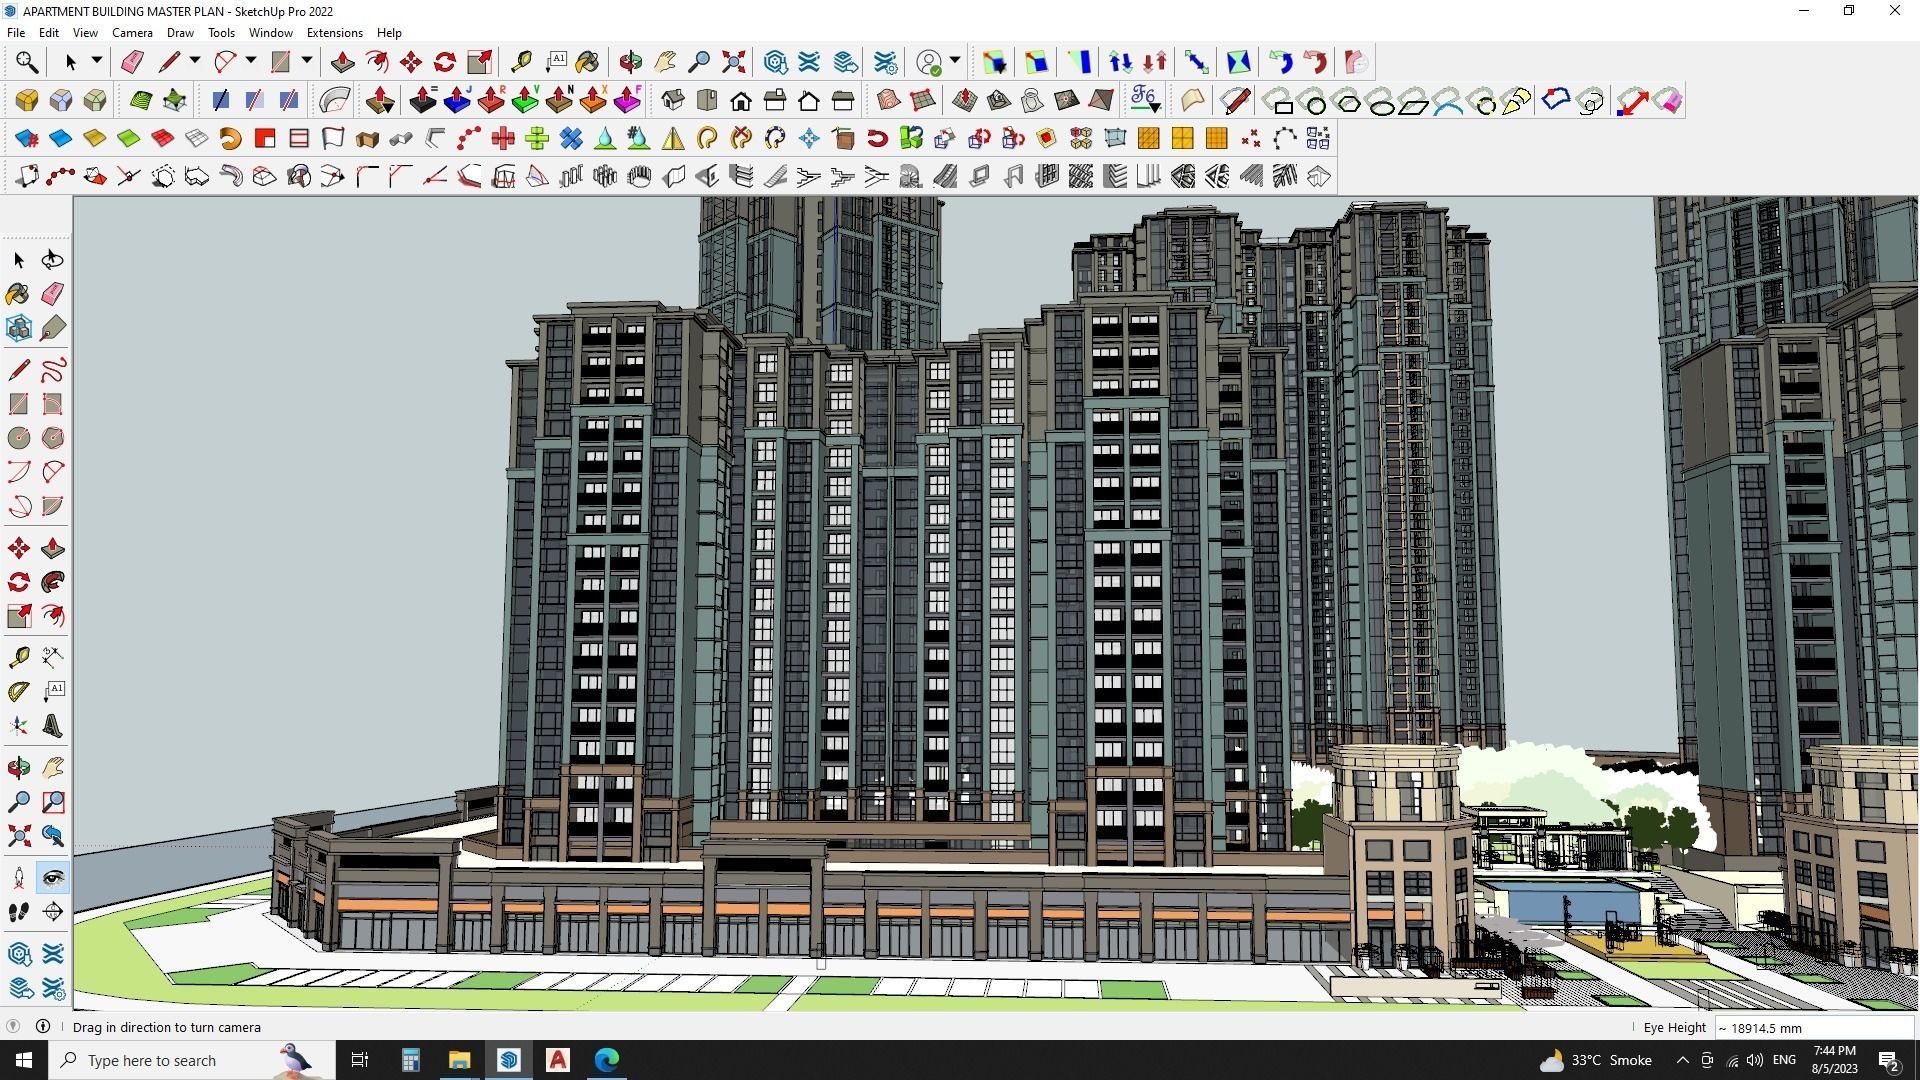Click Vector Push Pull 'V' green icon

pos(525,100)
